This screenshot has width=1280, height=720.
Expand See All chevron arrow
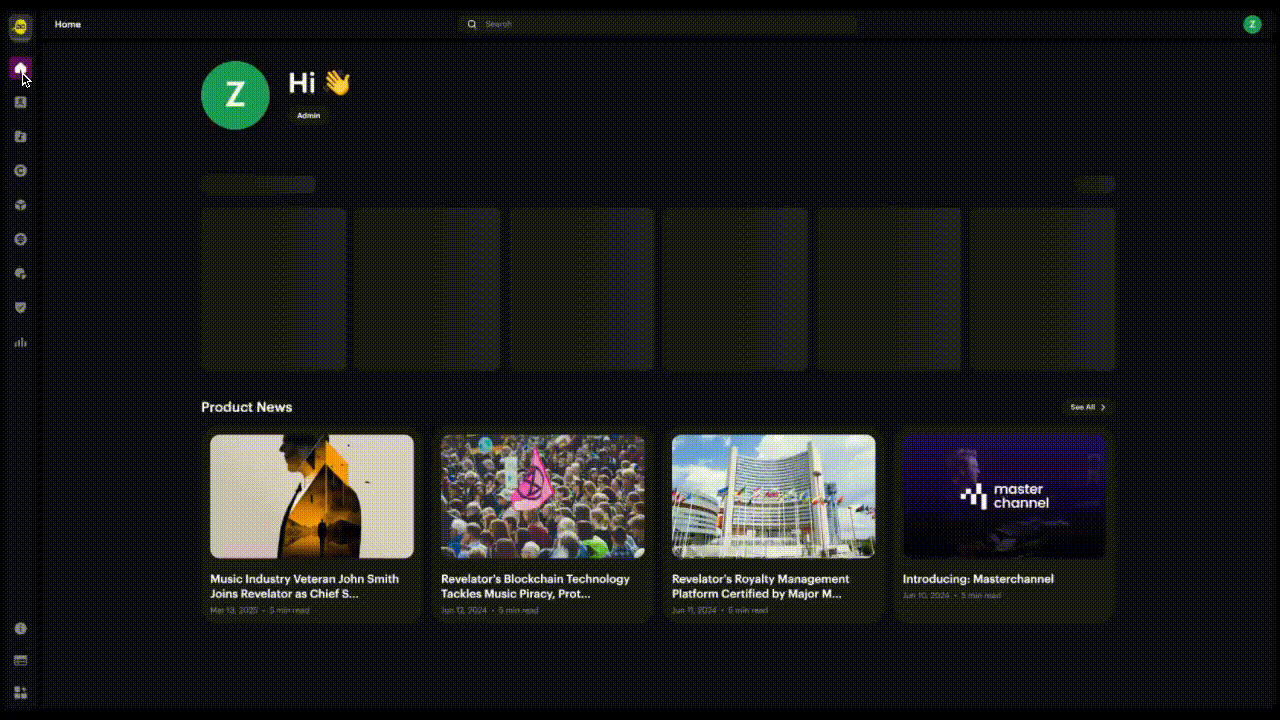point(1103,407)
